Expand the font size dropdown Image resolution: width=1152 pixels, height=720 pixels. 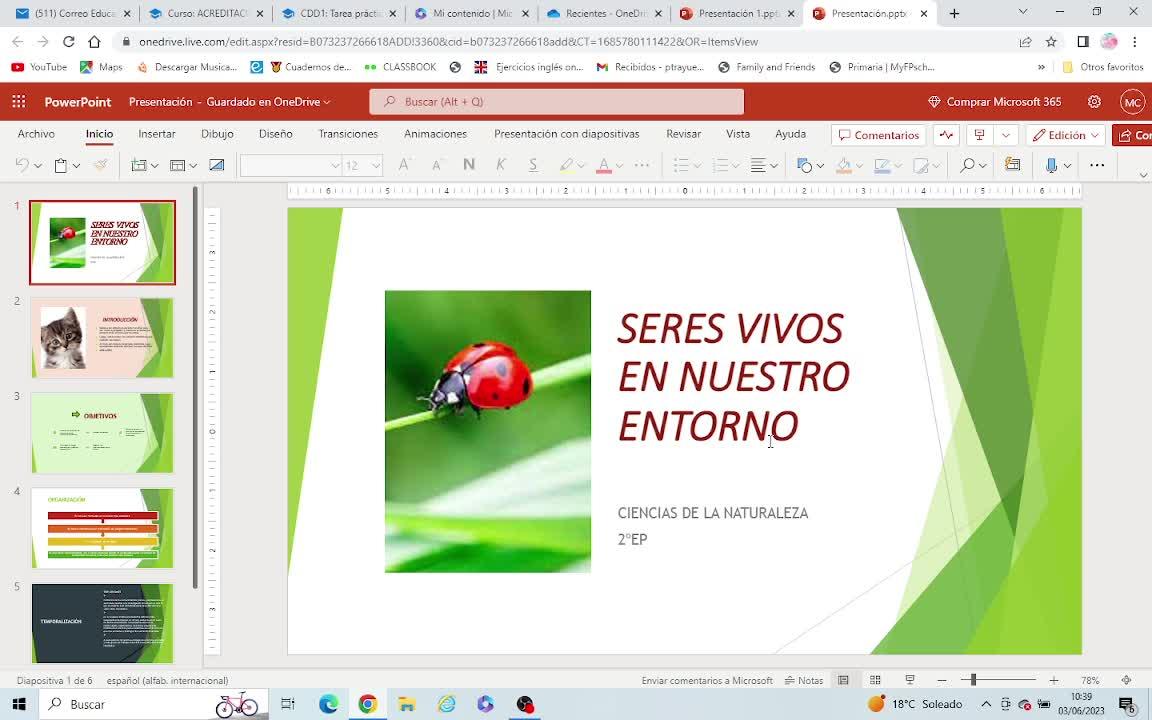coord(376,165)
